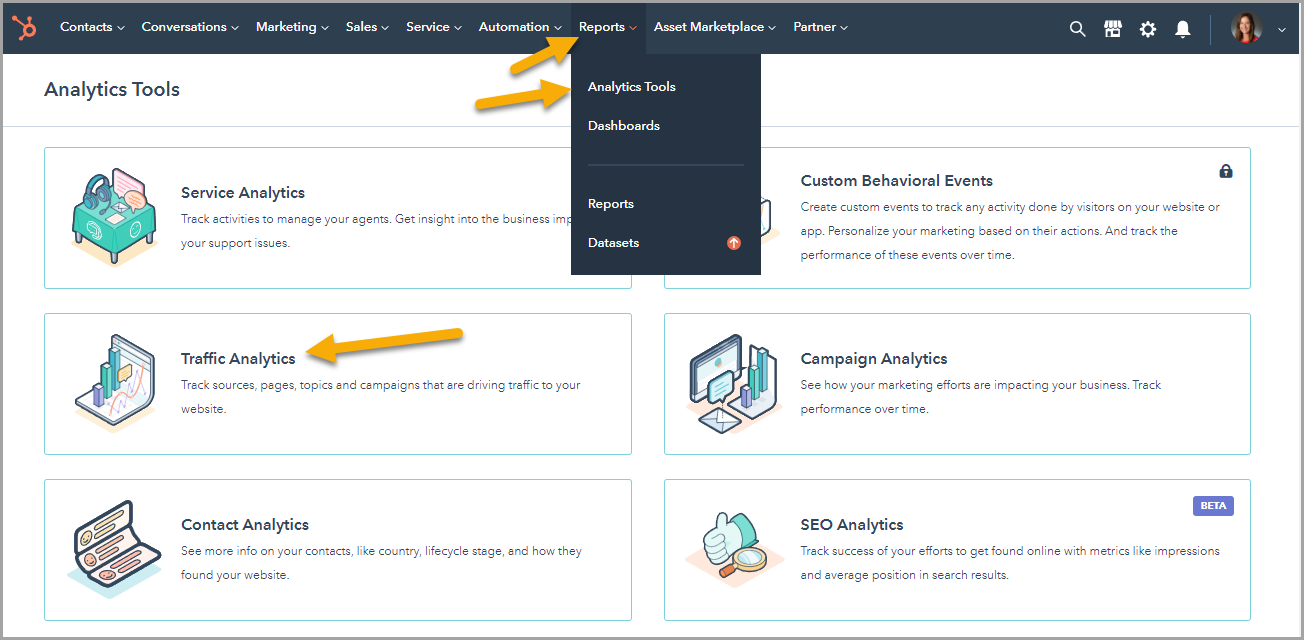Open the settings gear icon
The image size is (1304, 640).
tap(1148, 29)
